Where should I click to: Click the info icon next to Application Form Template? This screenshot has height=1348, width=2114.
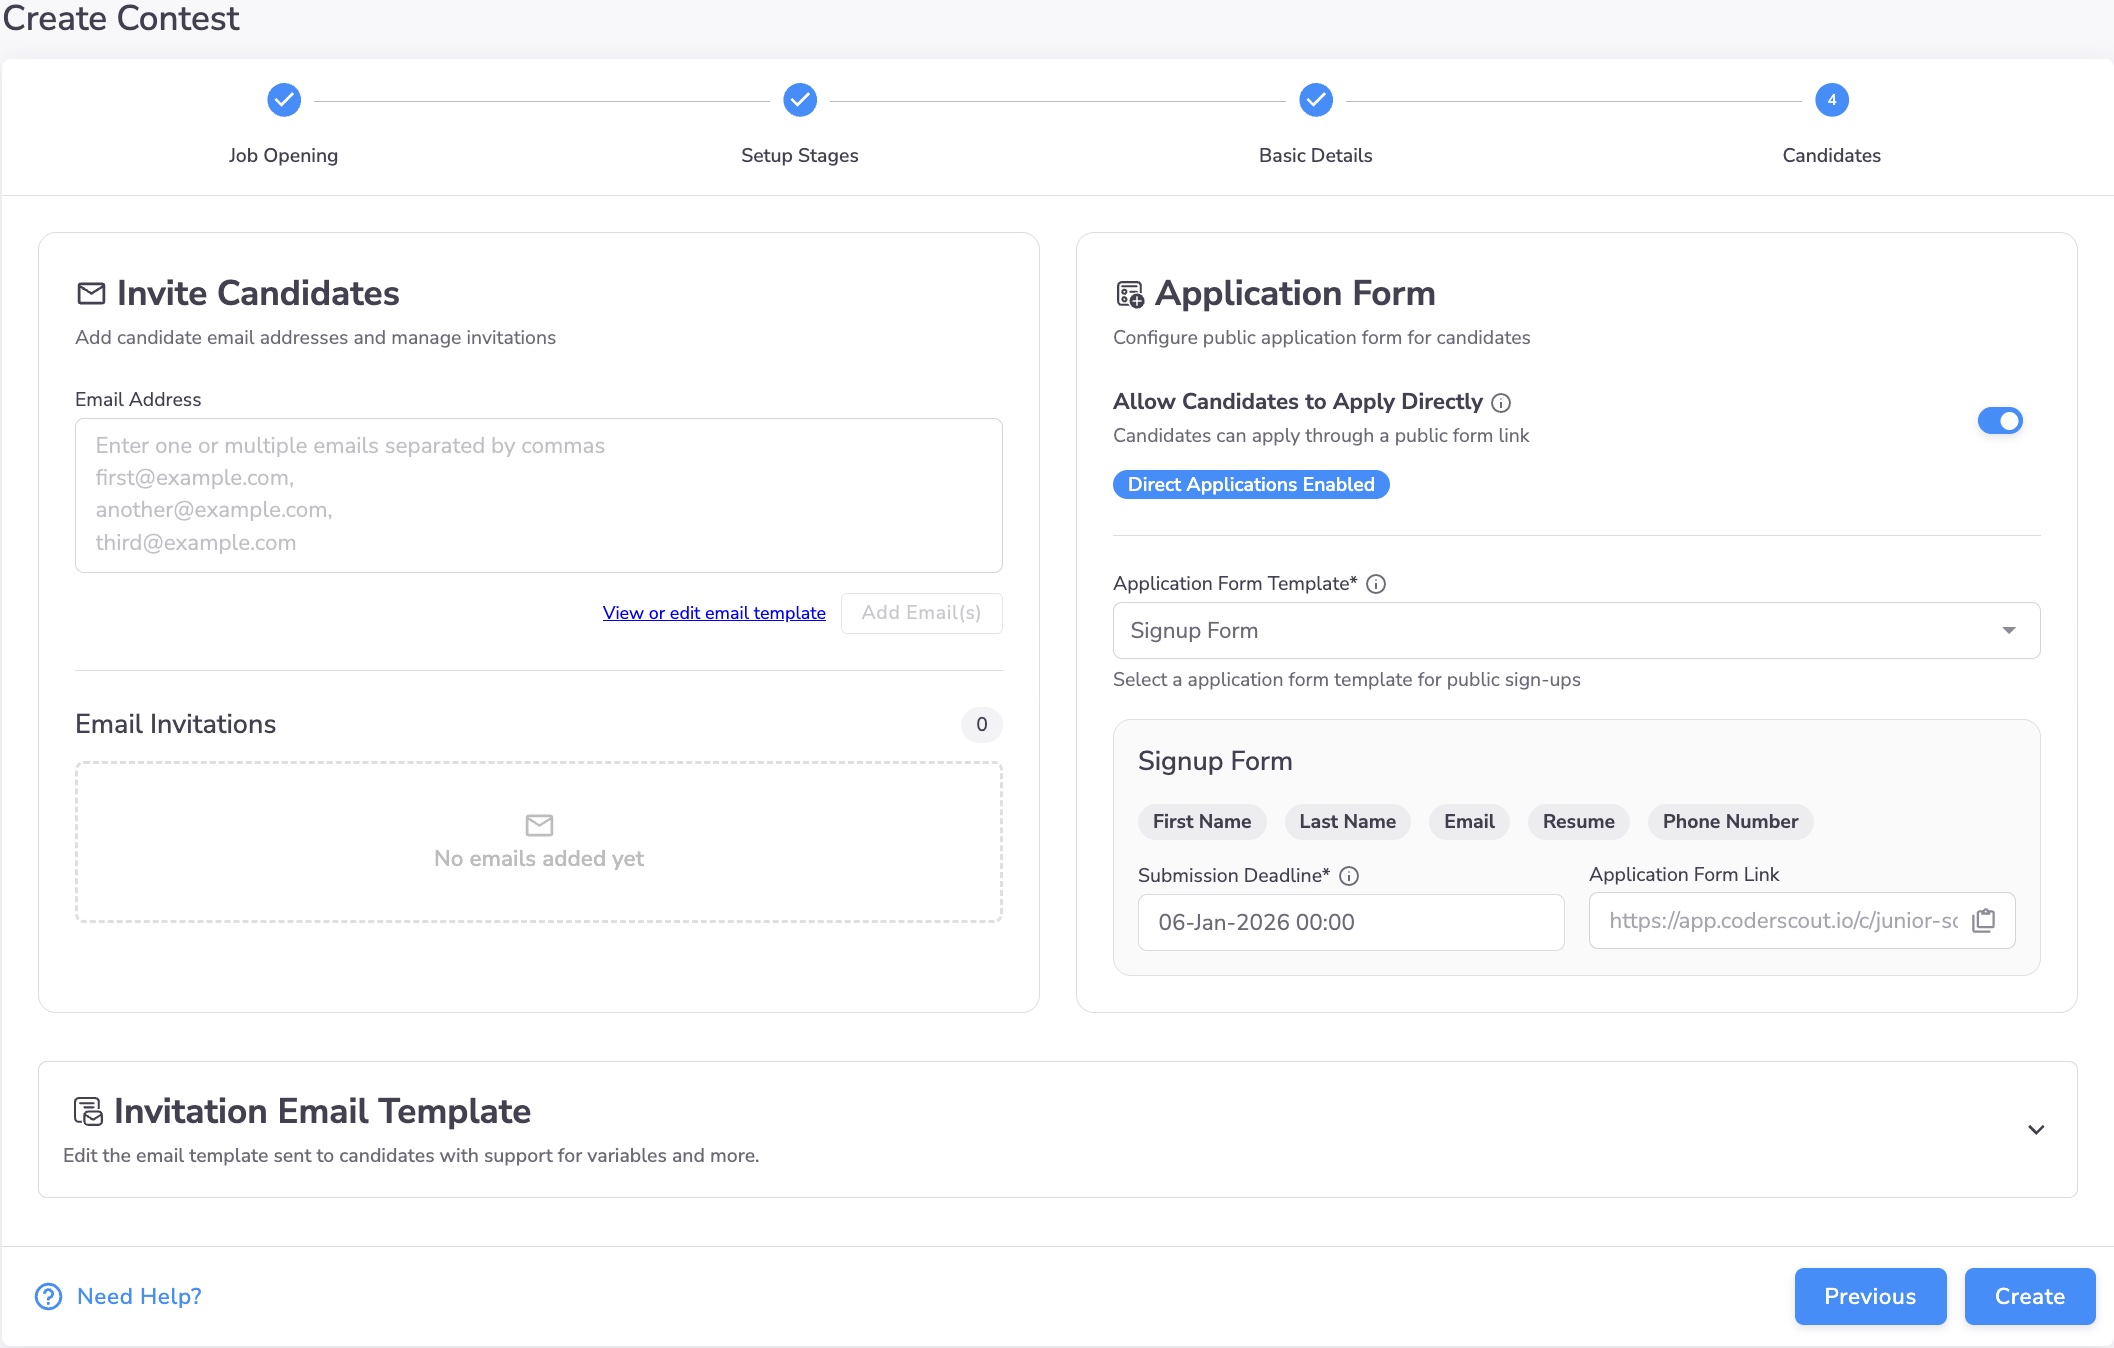coord(1377,584)
